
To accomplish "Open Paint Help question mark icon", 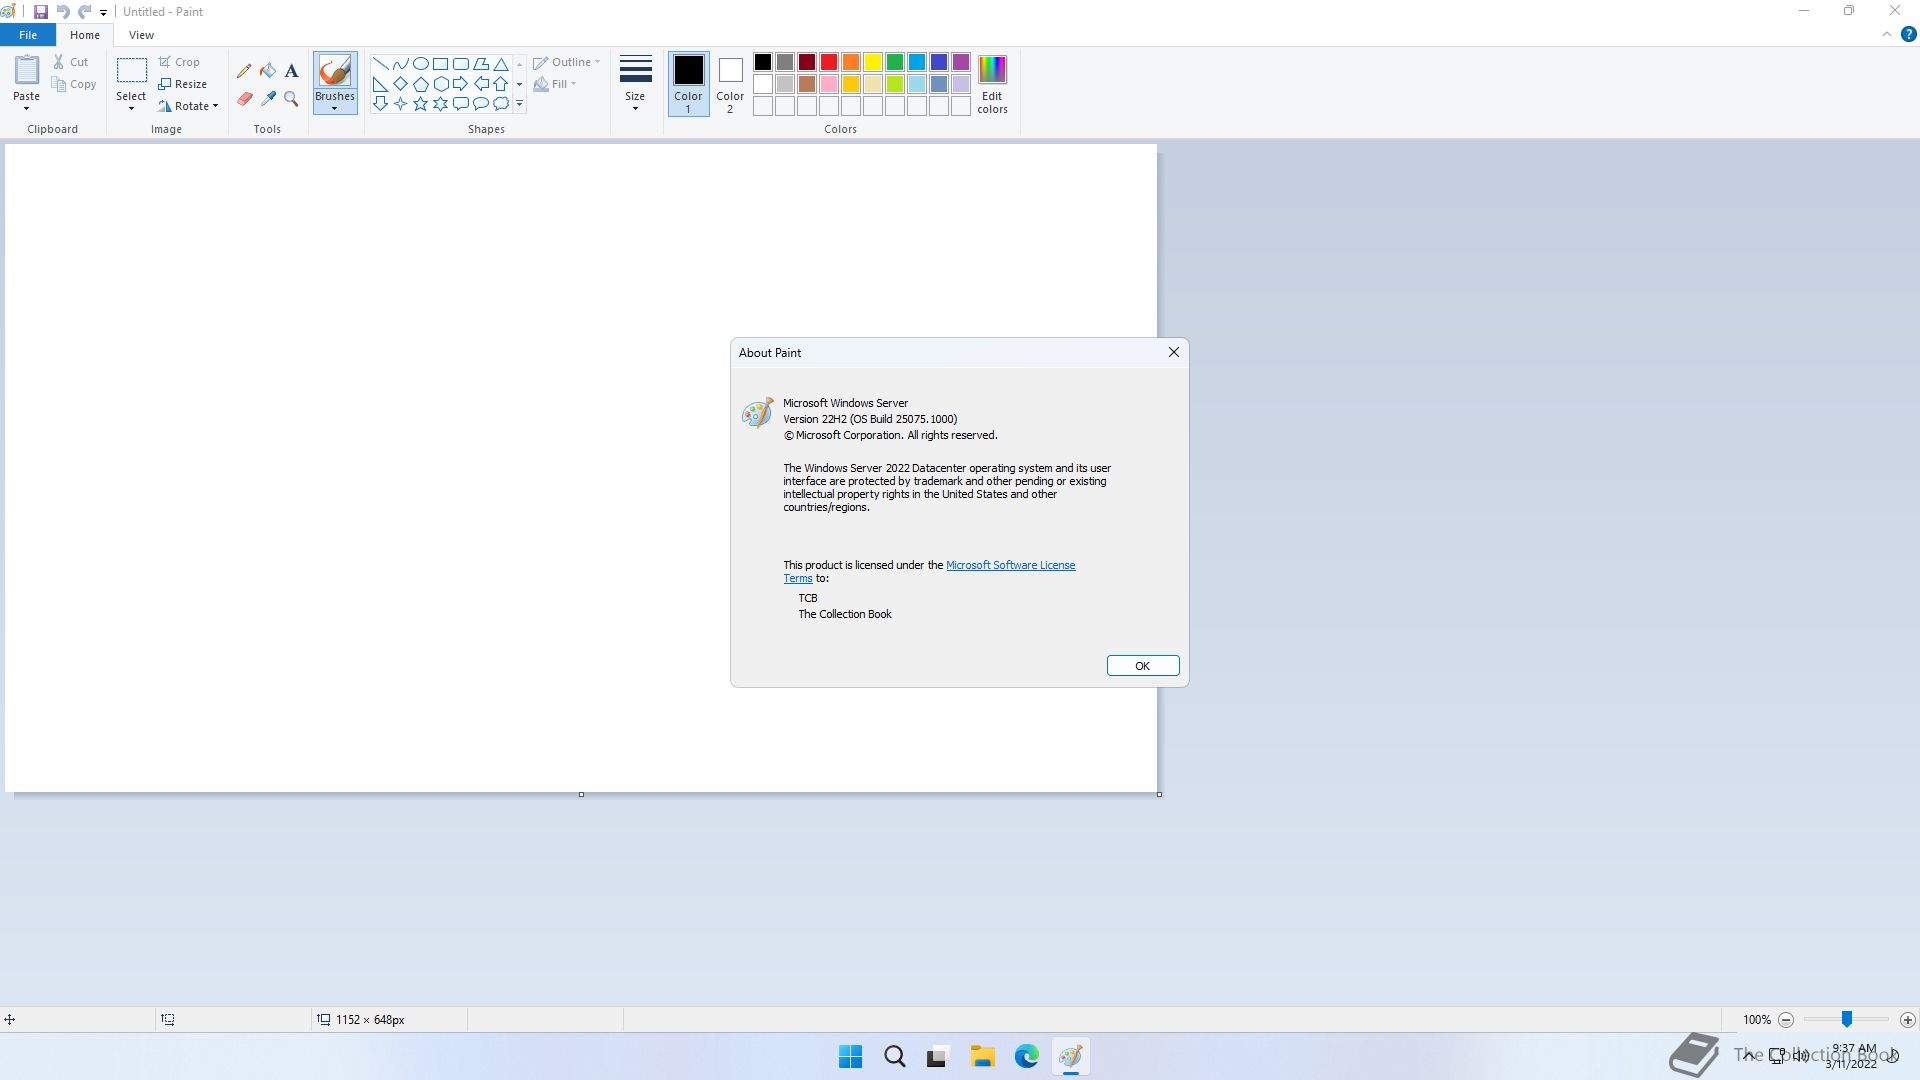I will 1908,34.
